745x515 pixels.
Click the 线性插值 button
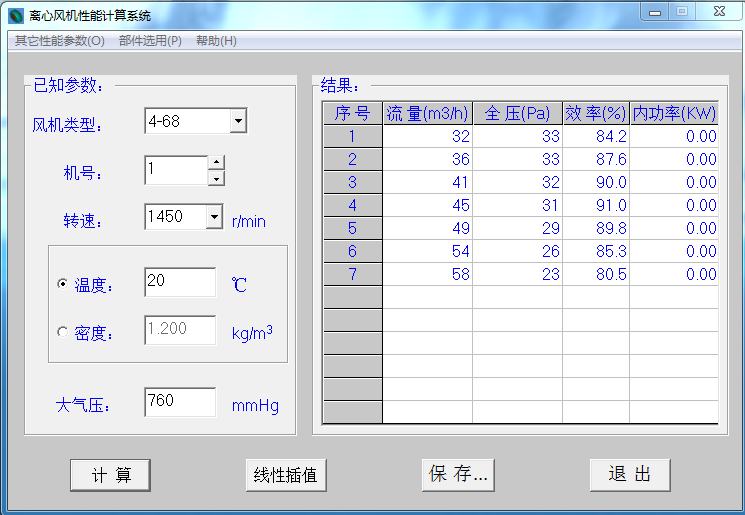(x=286, y=475)
